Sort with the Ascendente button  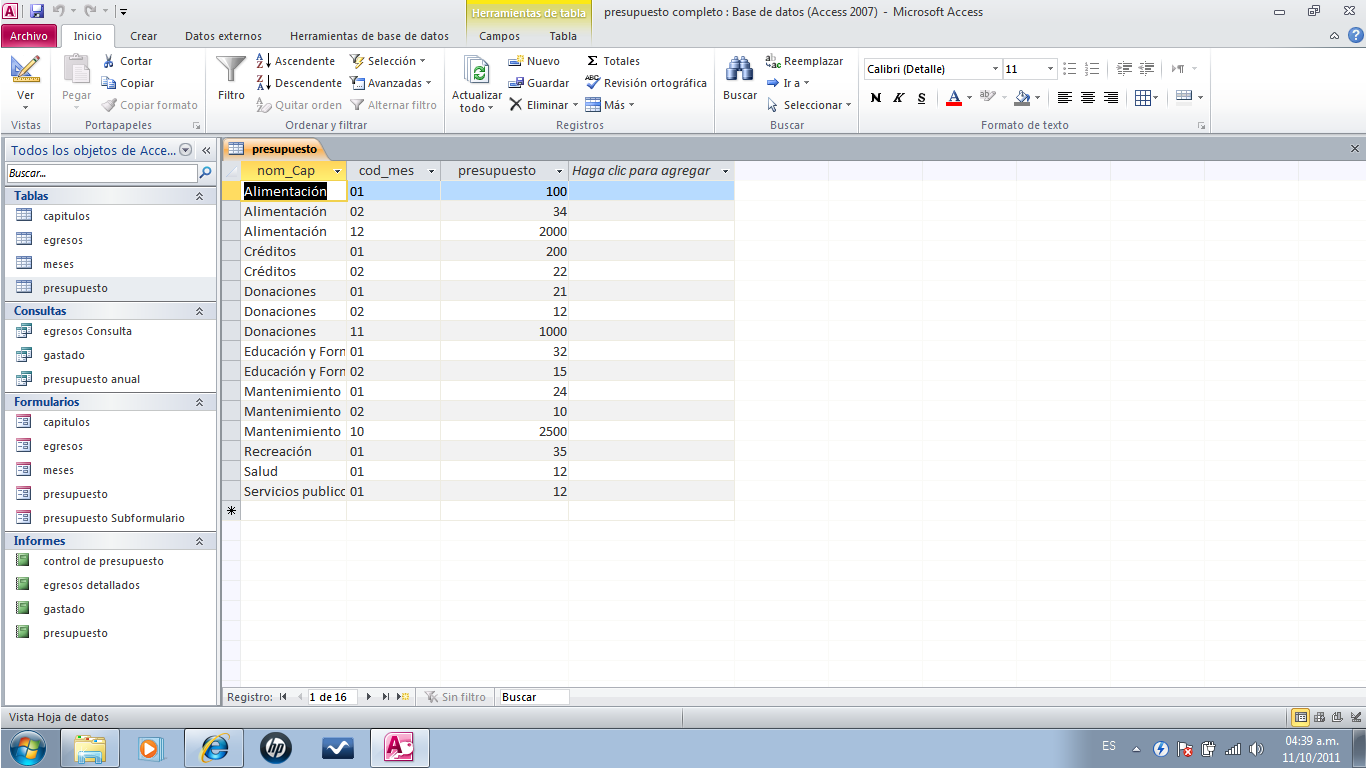pos(295,61)
